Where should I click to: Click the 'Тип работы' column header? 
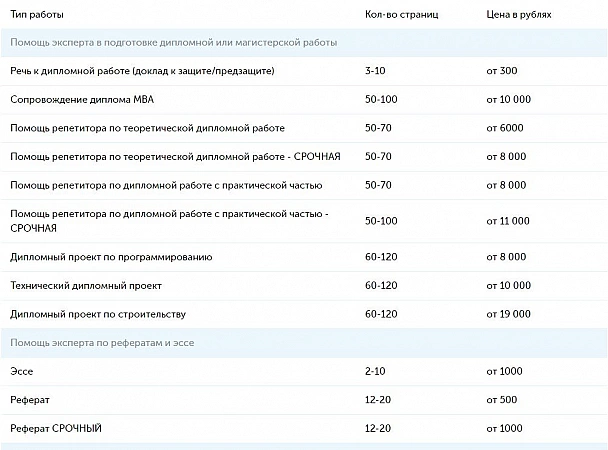tap(37, 16)
